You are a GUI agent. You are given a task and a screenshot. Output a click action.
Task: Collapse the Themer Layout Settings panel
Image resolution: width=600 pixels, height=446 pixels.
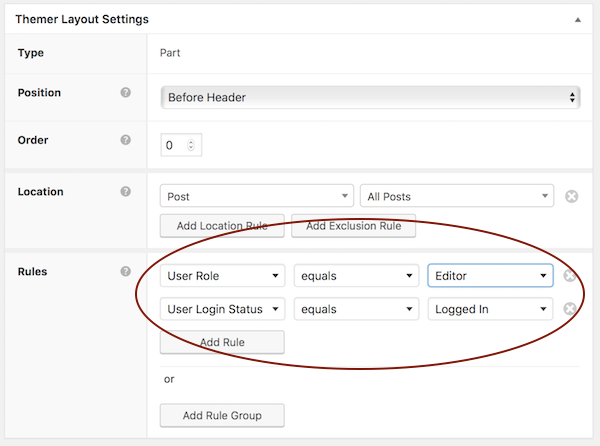(577, 18)
